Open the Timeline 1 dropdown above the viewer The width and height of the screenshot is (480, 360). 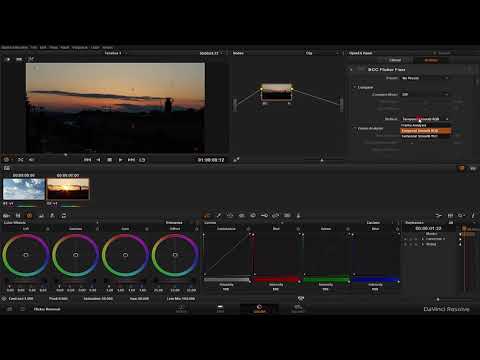pyautogui.click(x=115, y=53)
